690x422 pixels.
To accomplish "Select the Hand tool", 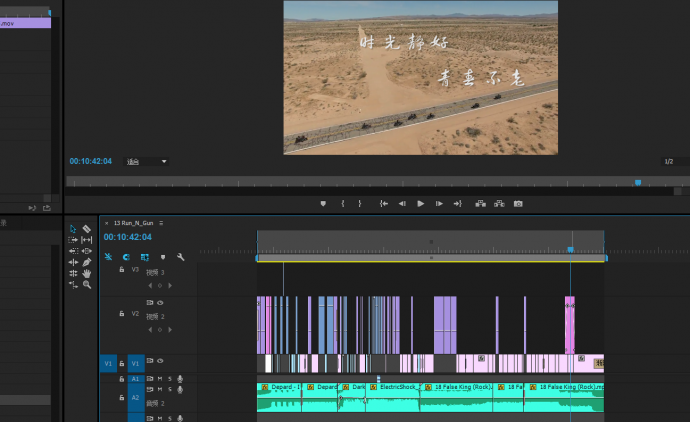I will (x=87, y=273).
